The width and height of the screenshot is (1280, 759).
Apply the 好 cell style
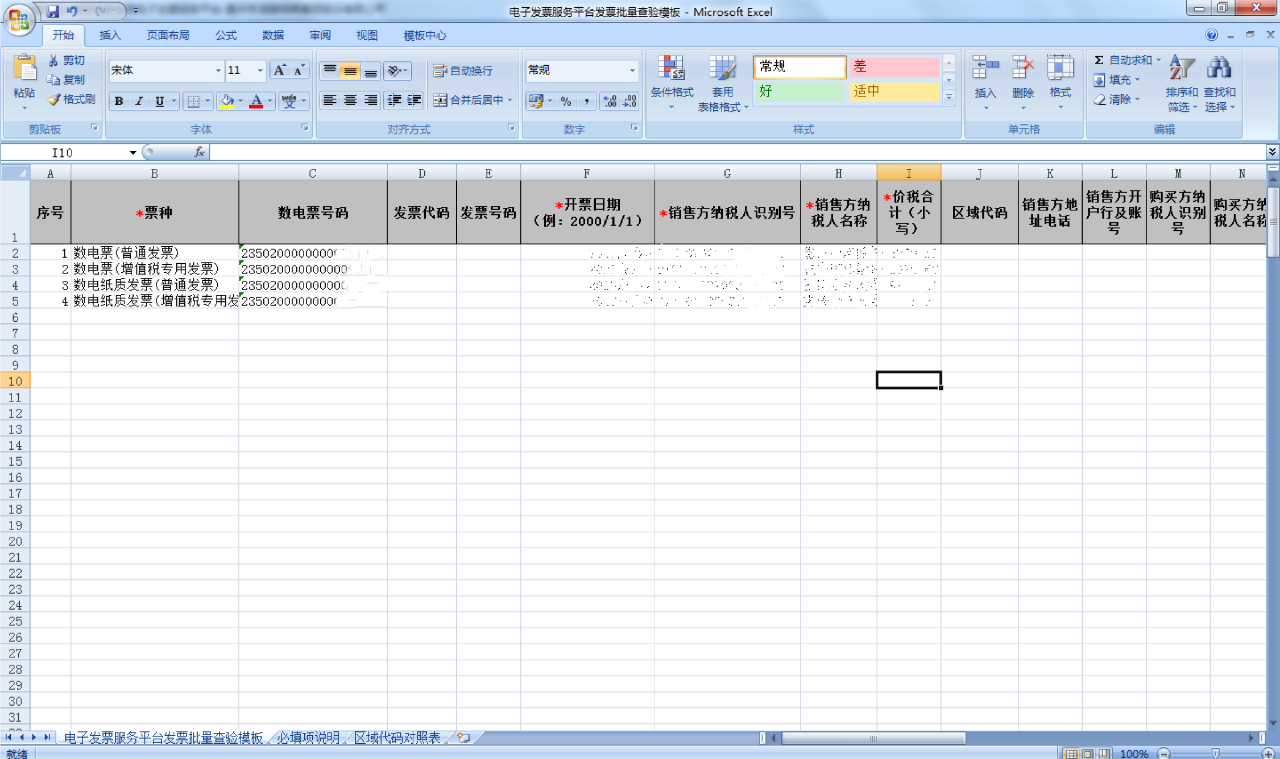click(799, 92)
